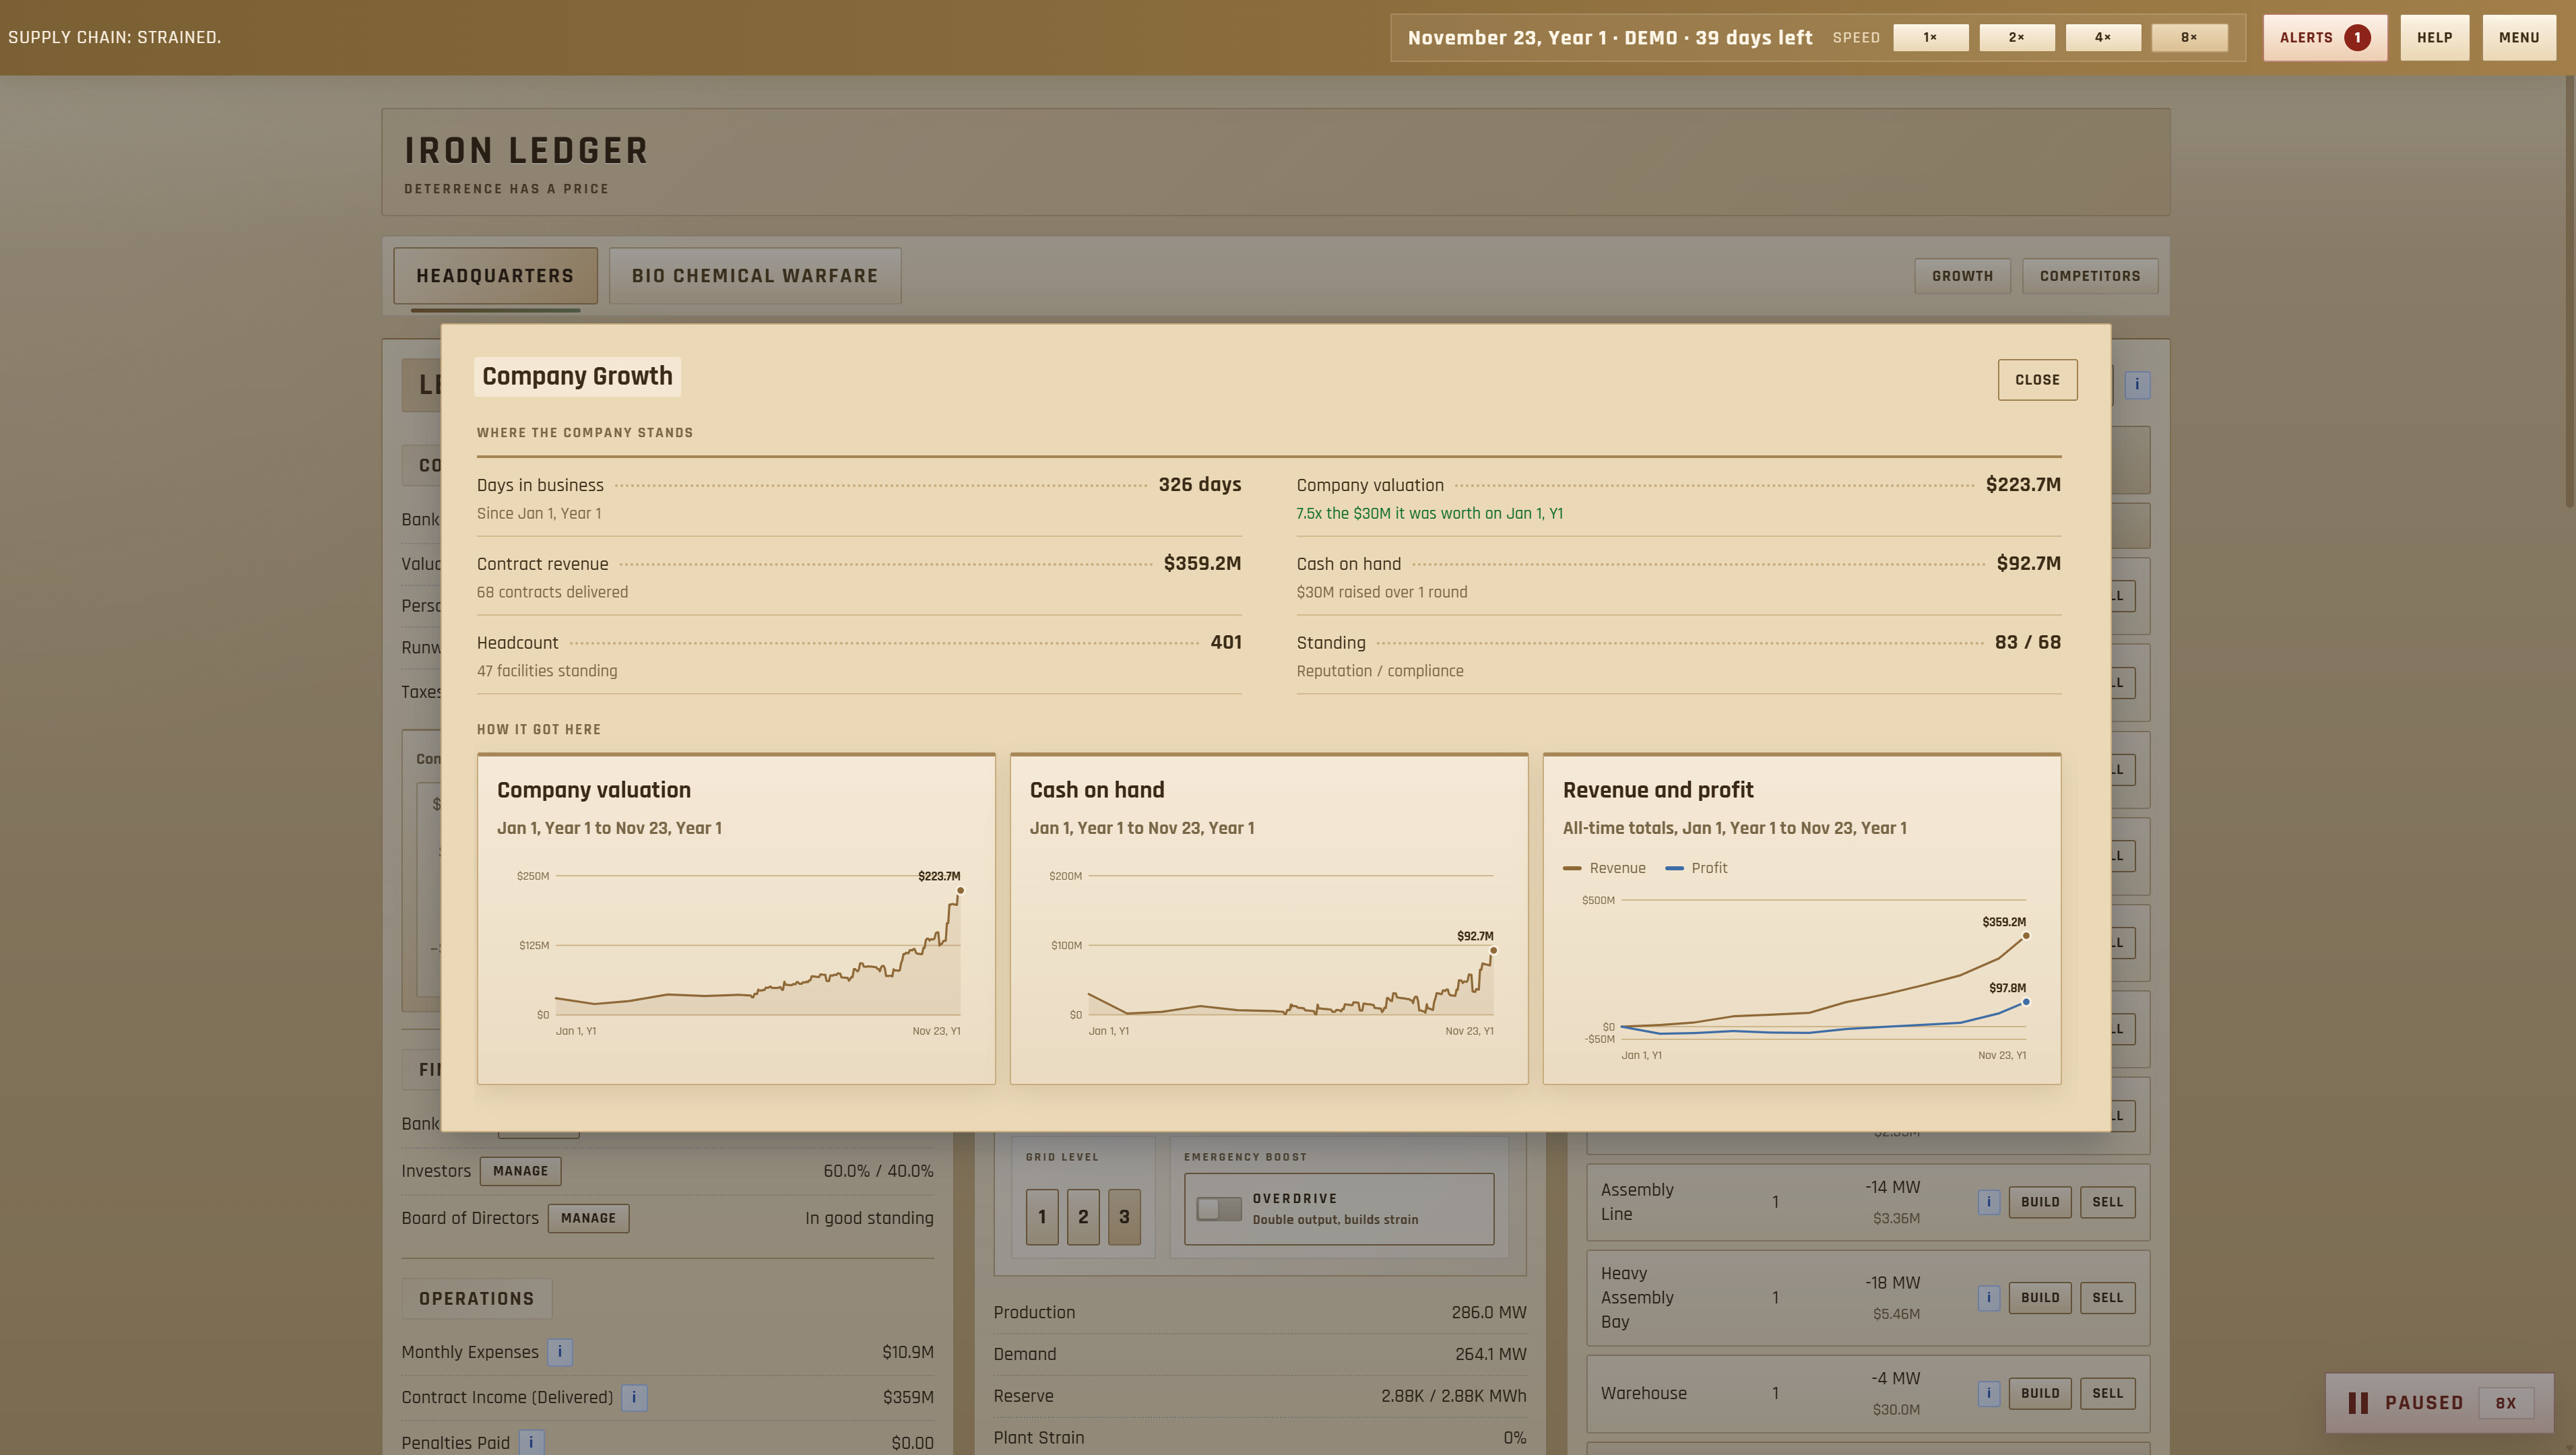Click the Cash on hand chart card
This screenshot has height=1455, width=2576.
pos(1269,919)
